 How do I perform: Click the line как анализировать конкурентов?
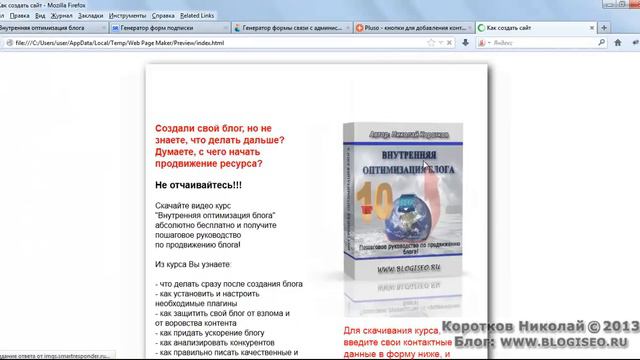click(214, 343)
